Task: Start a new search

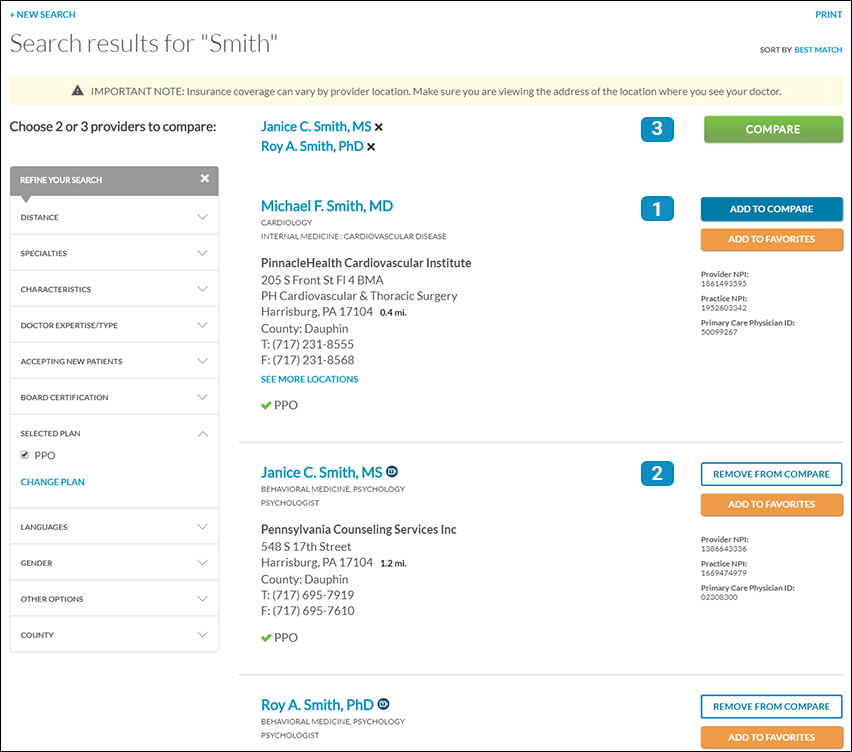Action: click(x=42, y=15)
